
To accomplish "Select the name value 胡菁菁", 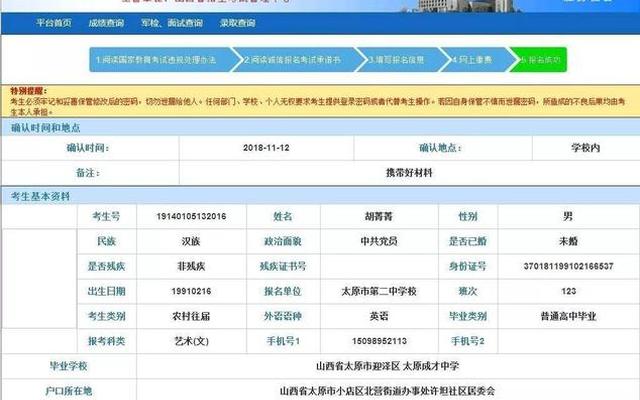I will (x=379, y=216).
